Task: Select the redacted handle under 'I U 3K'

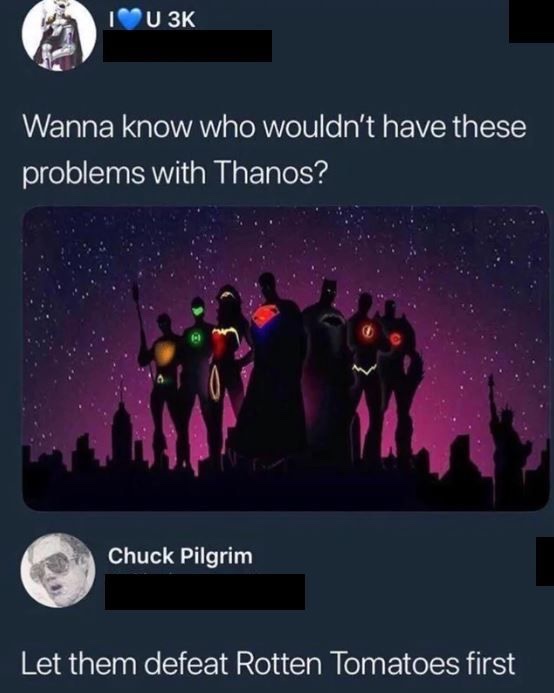Action: 187,46
